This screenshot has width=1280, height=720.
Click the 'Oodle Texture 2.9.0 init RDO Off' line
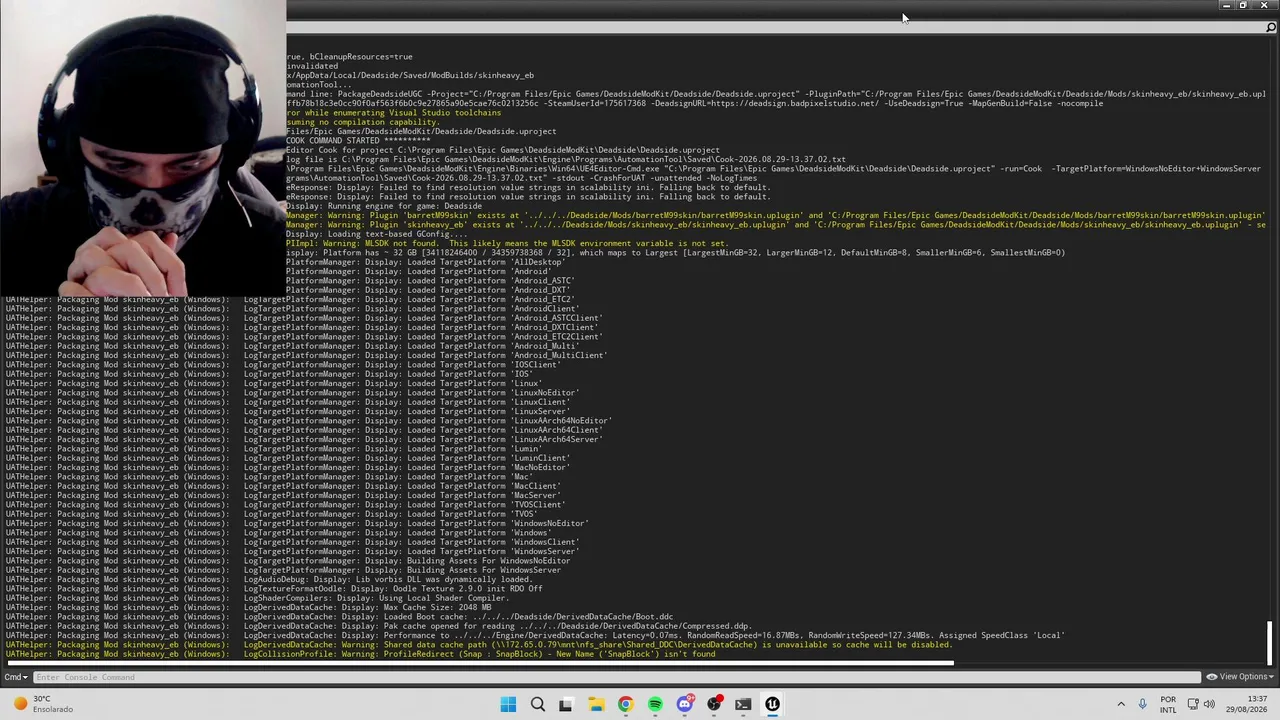pos(274,589)
